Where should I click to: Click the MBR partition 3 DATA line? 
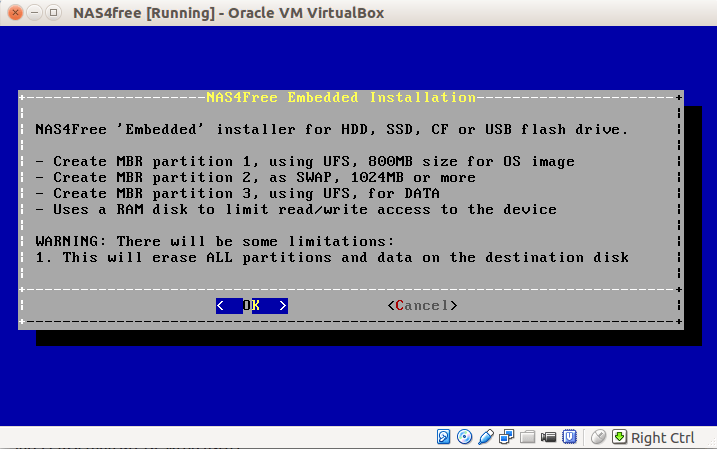[238, 193]
